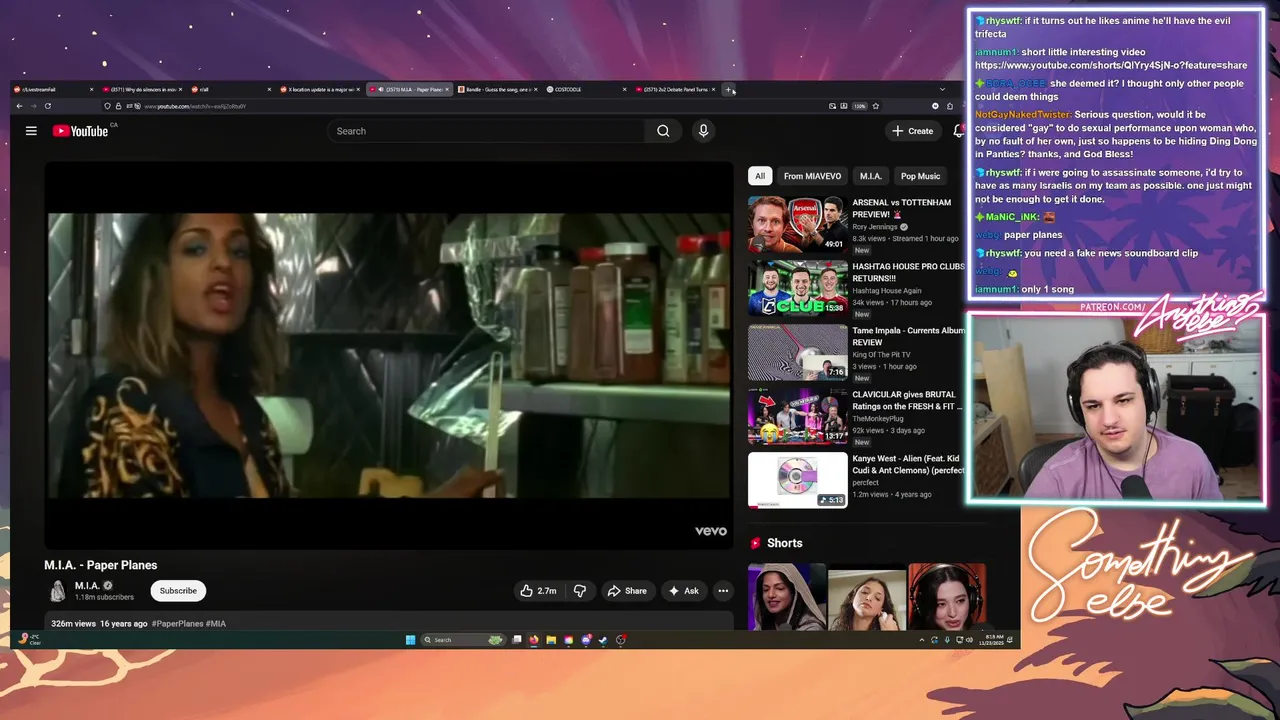This screenshot has height=720, width=1280.
Task: Open the M.I.A. channel avatar
Action: pos(58,591)
